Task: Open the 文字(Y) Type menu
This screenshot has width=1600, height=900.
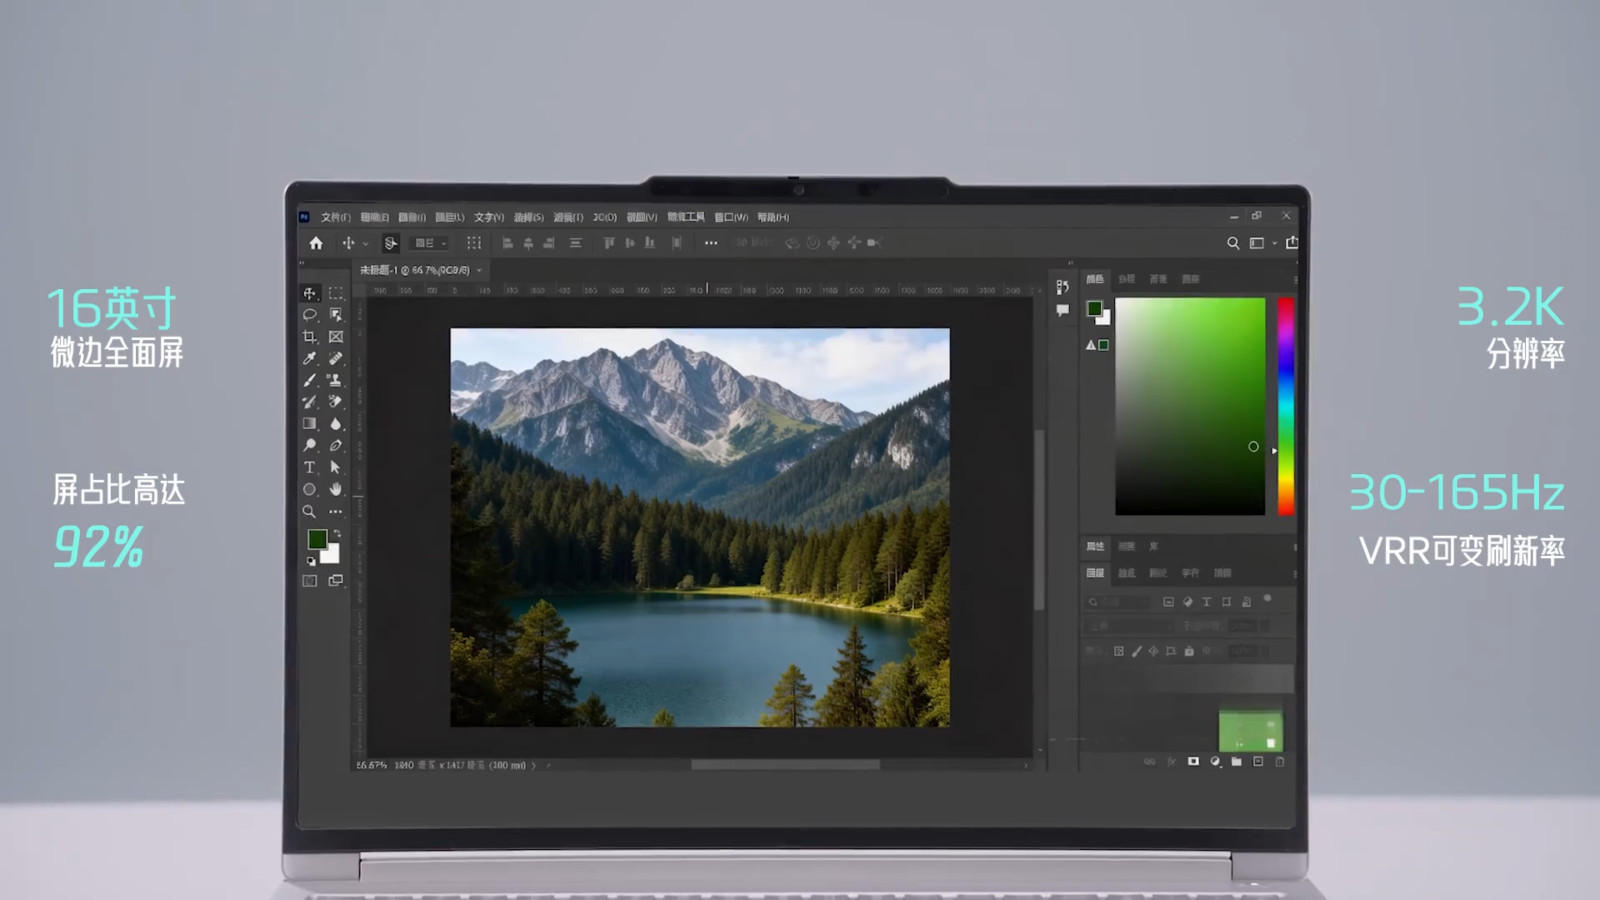Action: (x=488, y=217)
